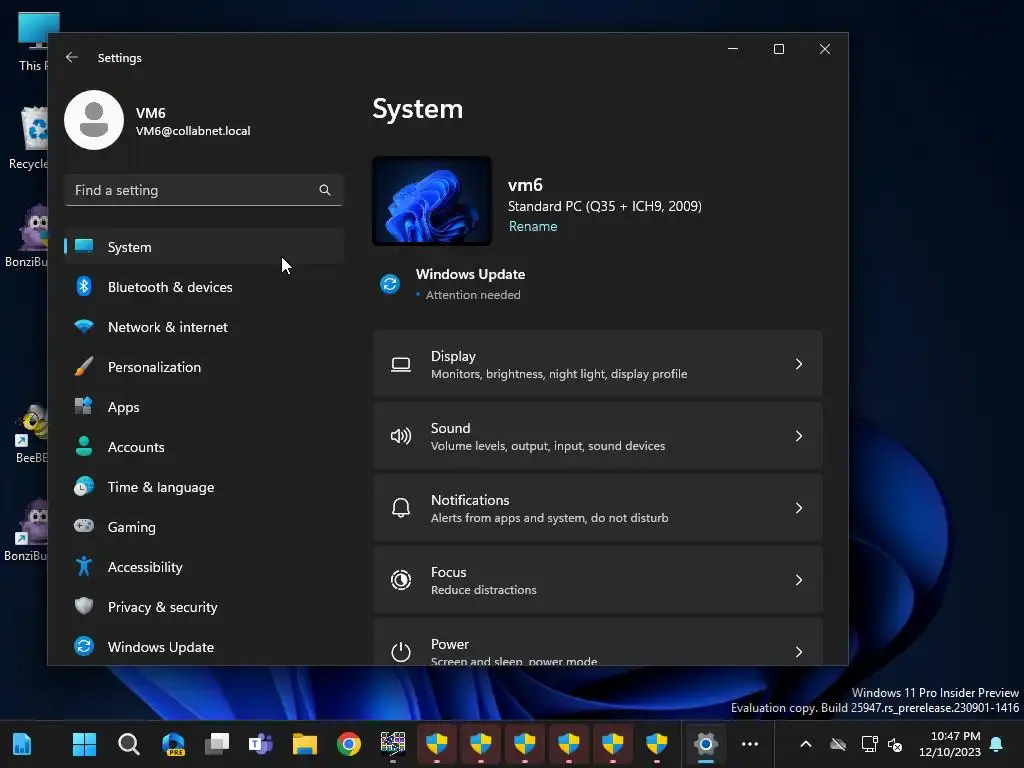Select System in the sidebar
The image size is (1024, 768).
204,247
